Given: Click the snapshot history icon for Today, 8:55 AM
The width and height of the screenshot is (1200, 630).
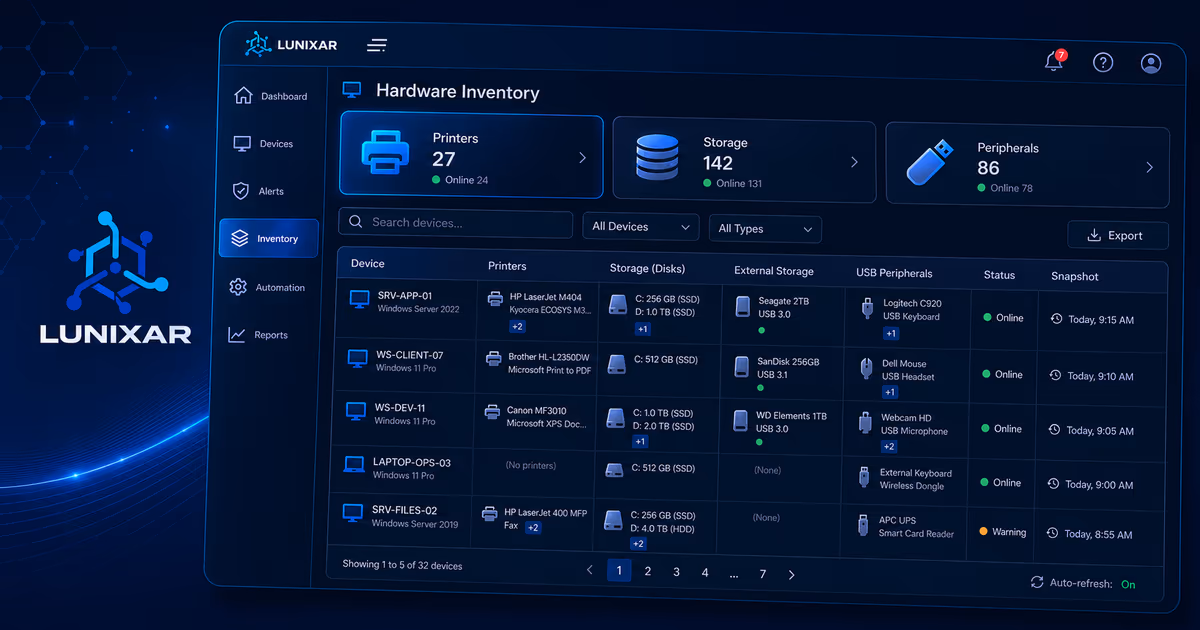Looking at the screenshot, I should tap(1054, 534).
